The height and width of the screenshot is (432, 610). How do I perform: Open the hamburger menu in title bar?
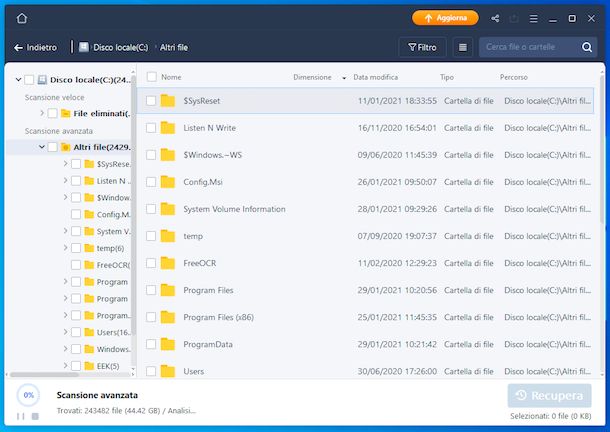point(534,18)
